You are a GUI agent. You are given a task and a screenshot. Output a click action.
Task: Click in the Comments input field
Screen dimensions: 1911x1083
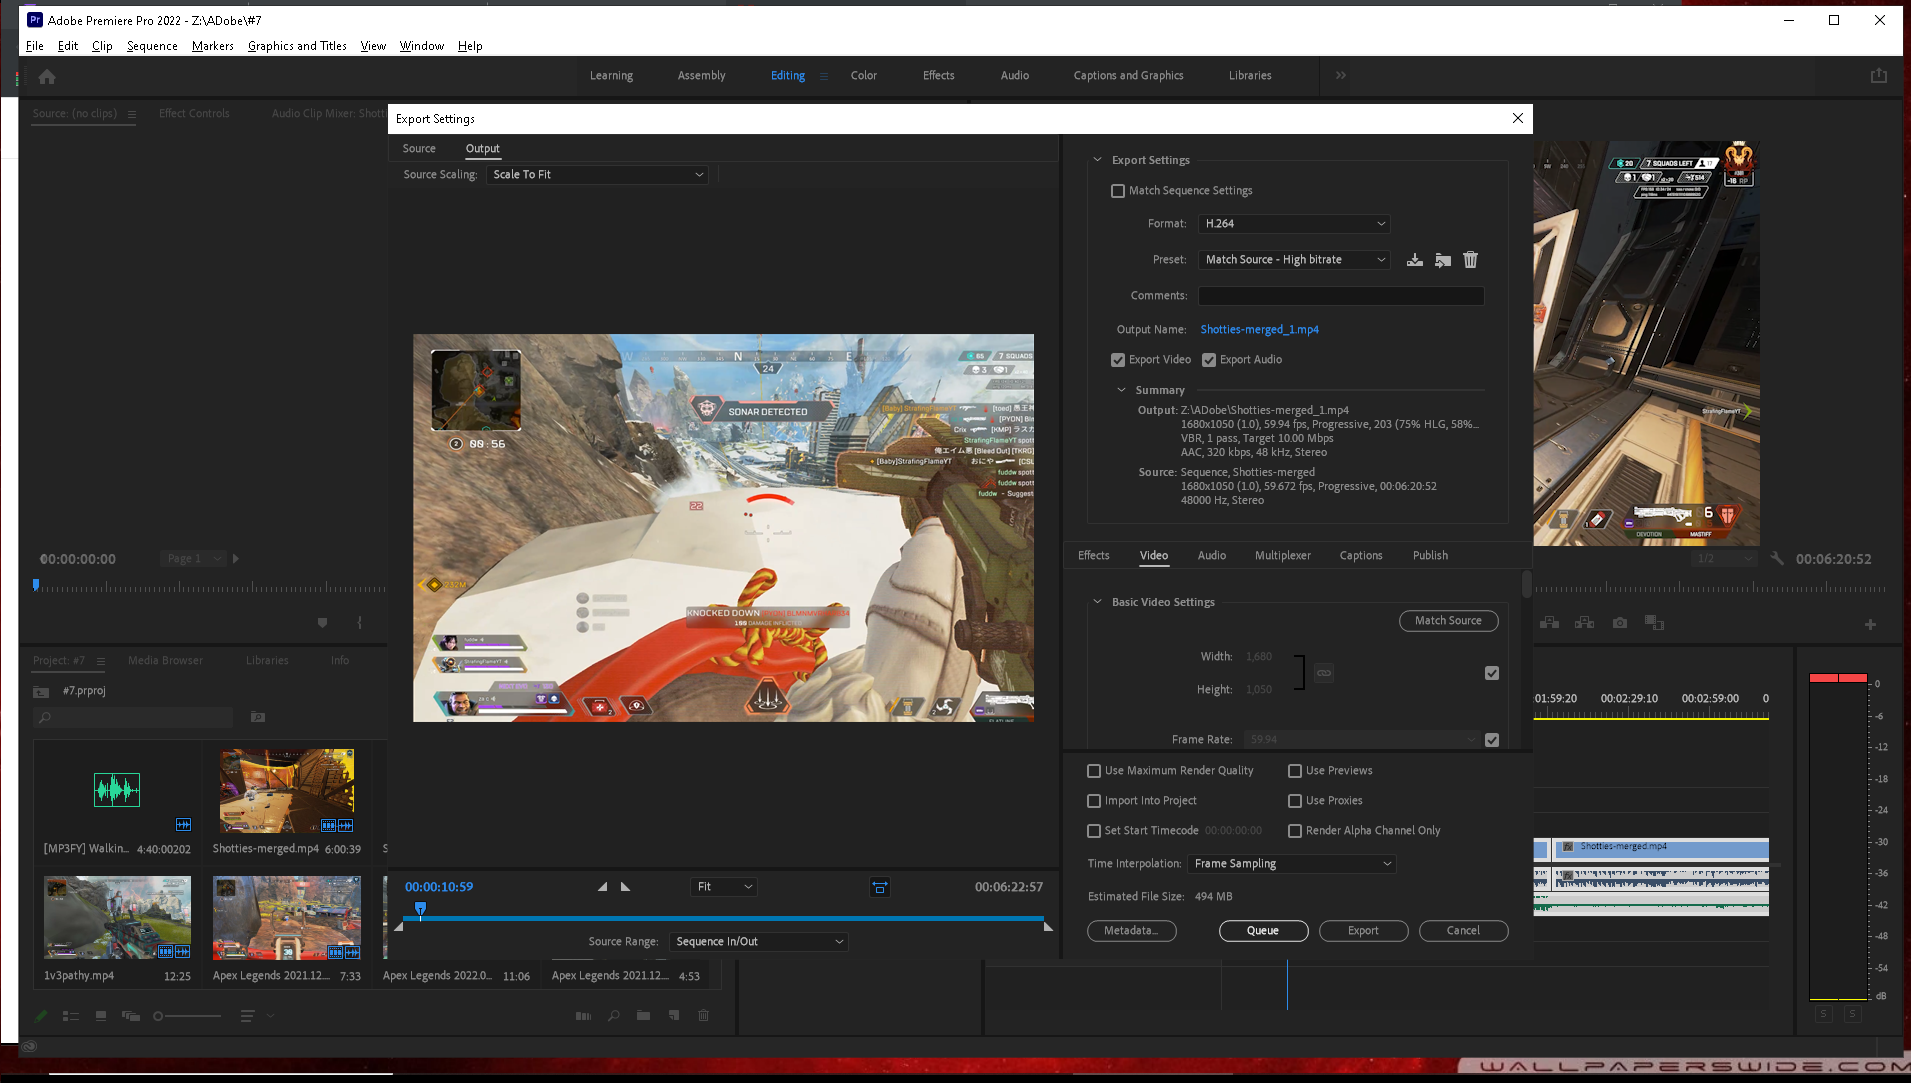(1340, 296)
